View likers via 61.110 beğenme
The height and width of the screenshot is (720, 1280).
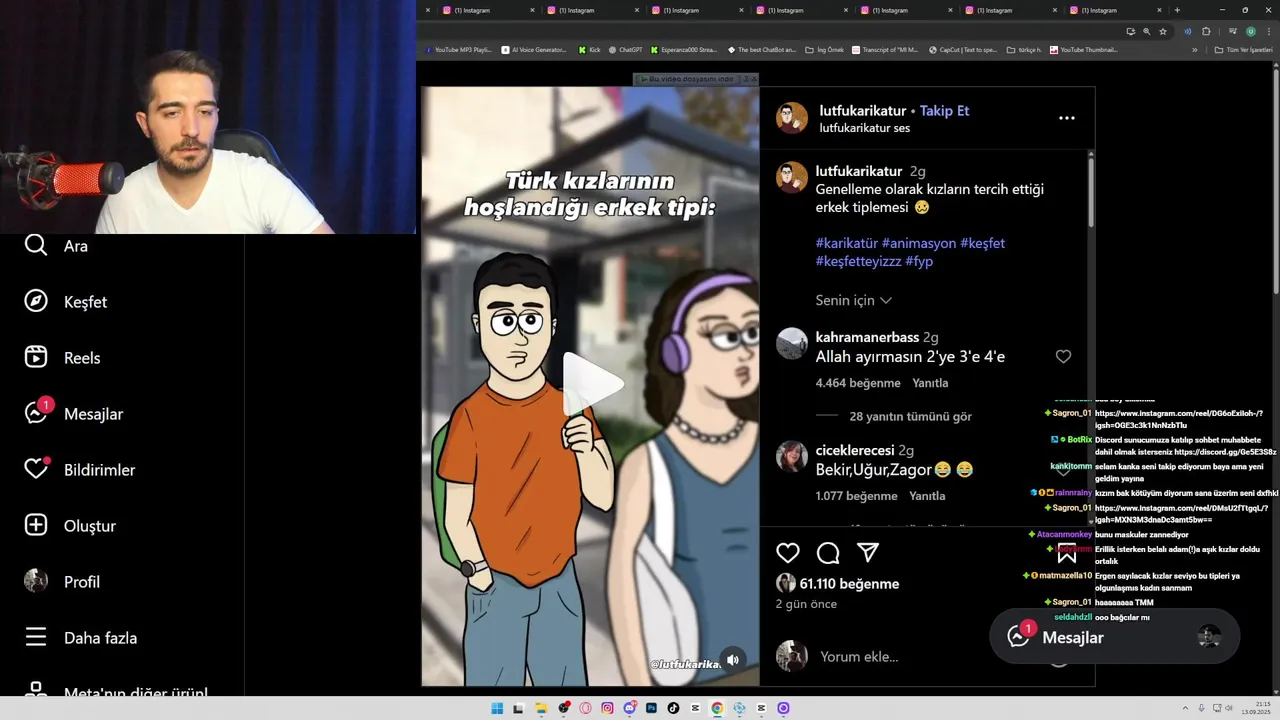(x=849, y=584)
